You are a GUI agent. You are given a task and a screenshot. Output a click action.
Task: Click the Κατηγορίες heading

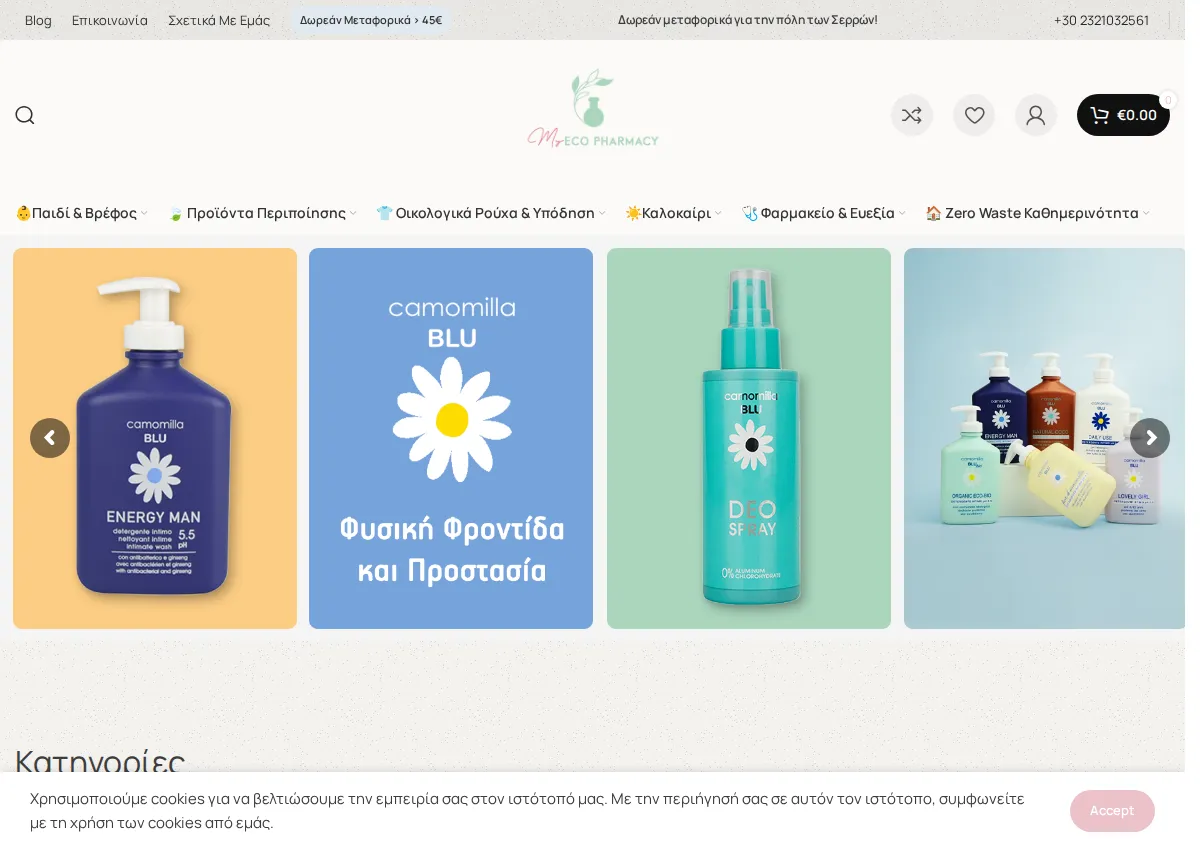click(x=100, y=761)
